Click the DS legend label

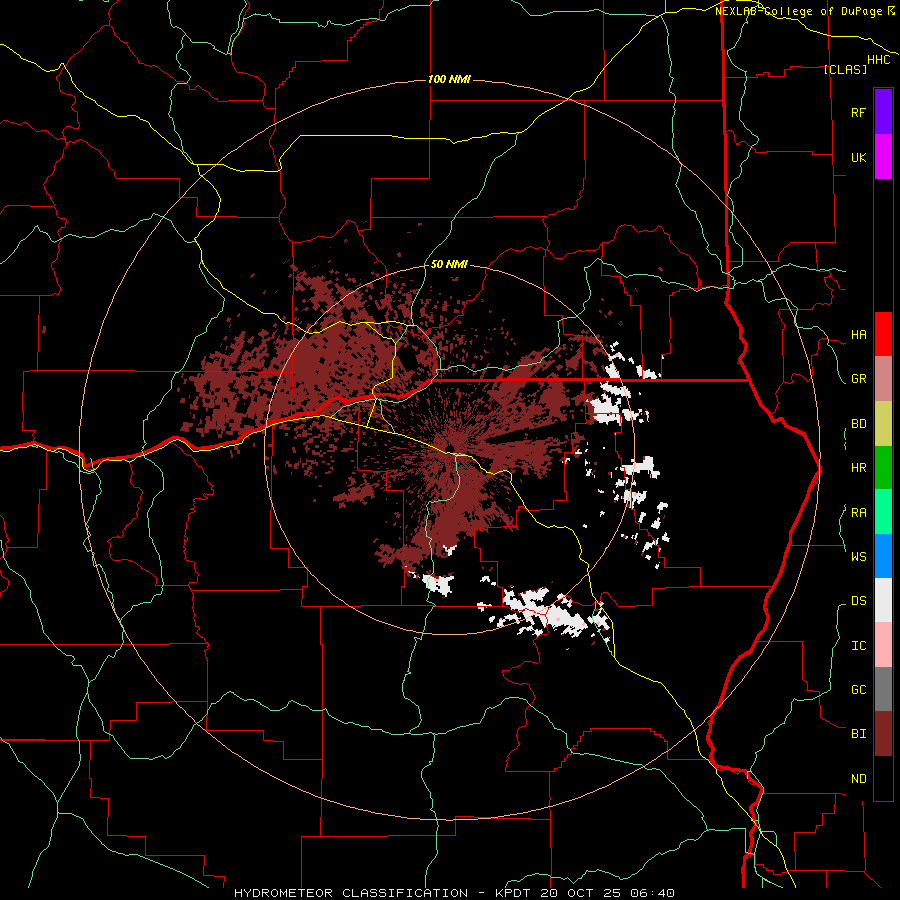858,601
